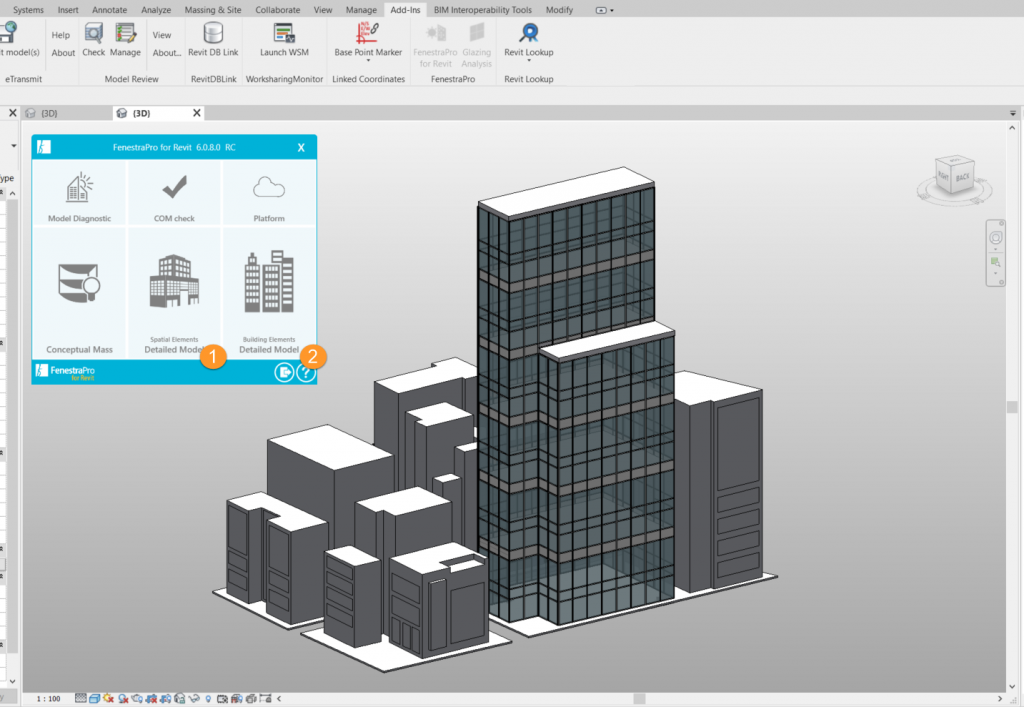This screenshot has width=1024, height=707.
Task: Click the Temporary View Properties icon
Action: [x=223, y=699]
